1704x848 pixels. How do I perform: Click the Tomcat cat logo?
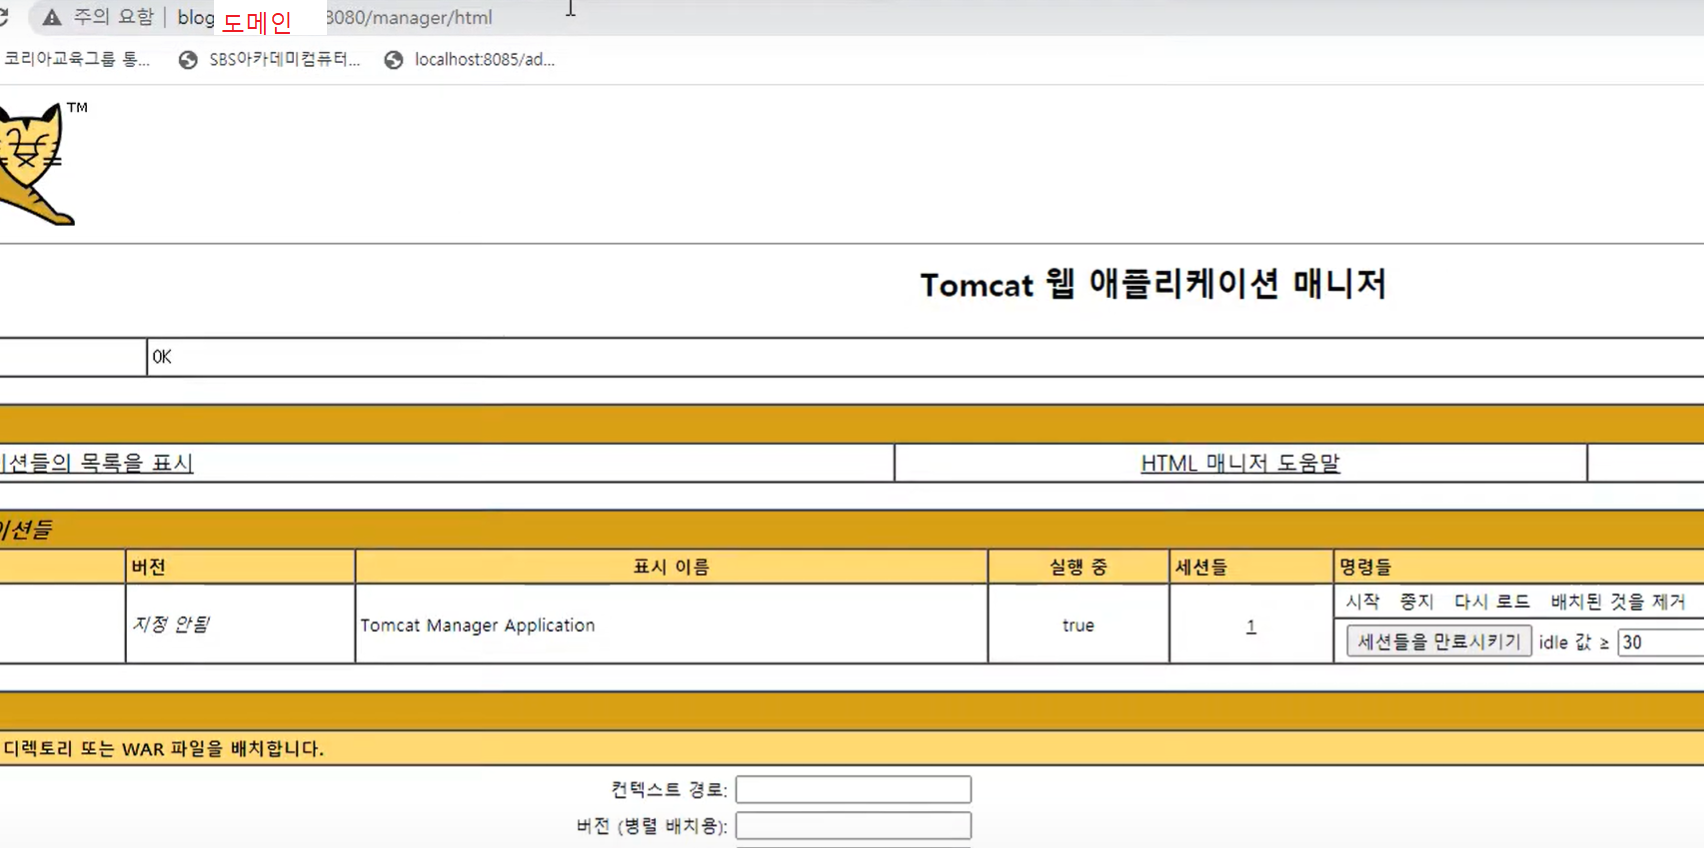[36, 163]
